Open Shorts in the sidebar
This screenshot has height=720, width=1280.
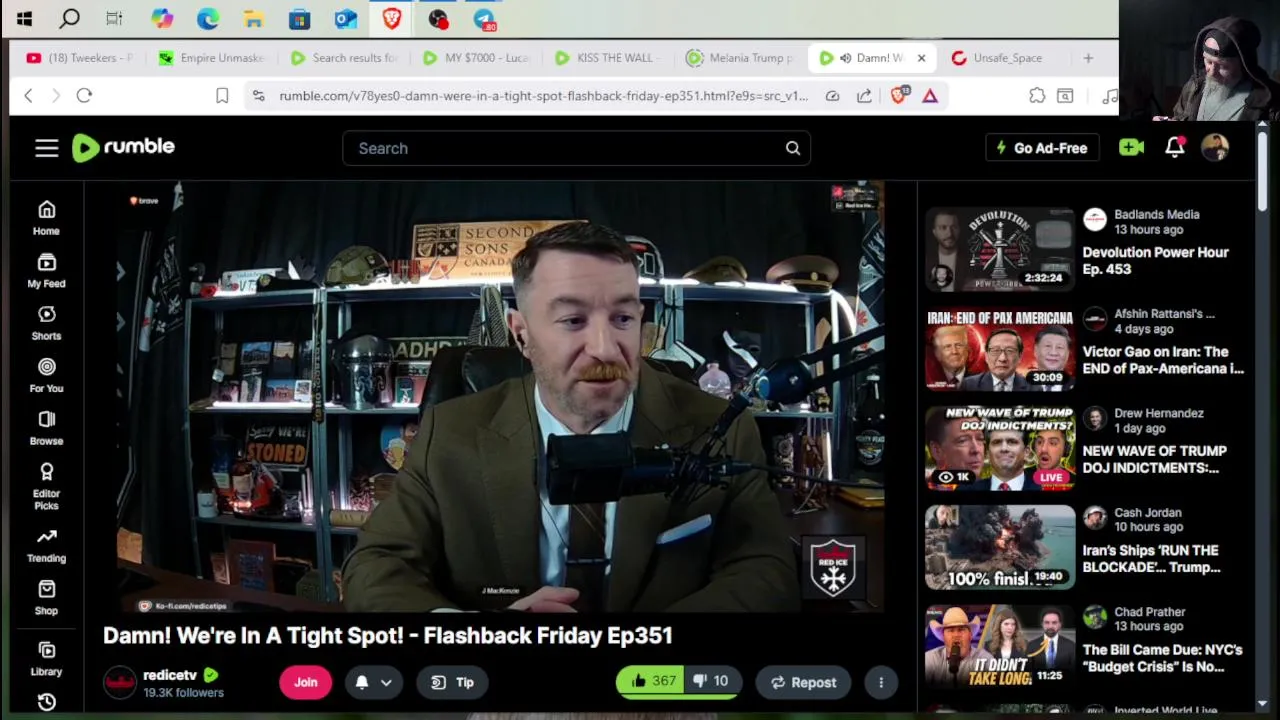[46, 323]
